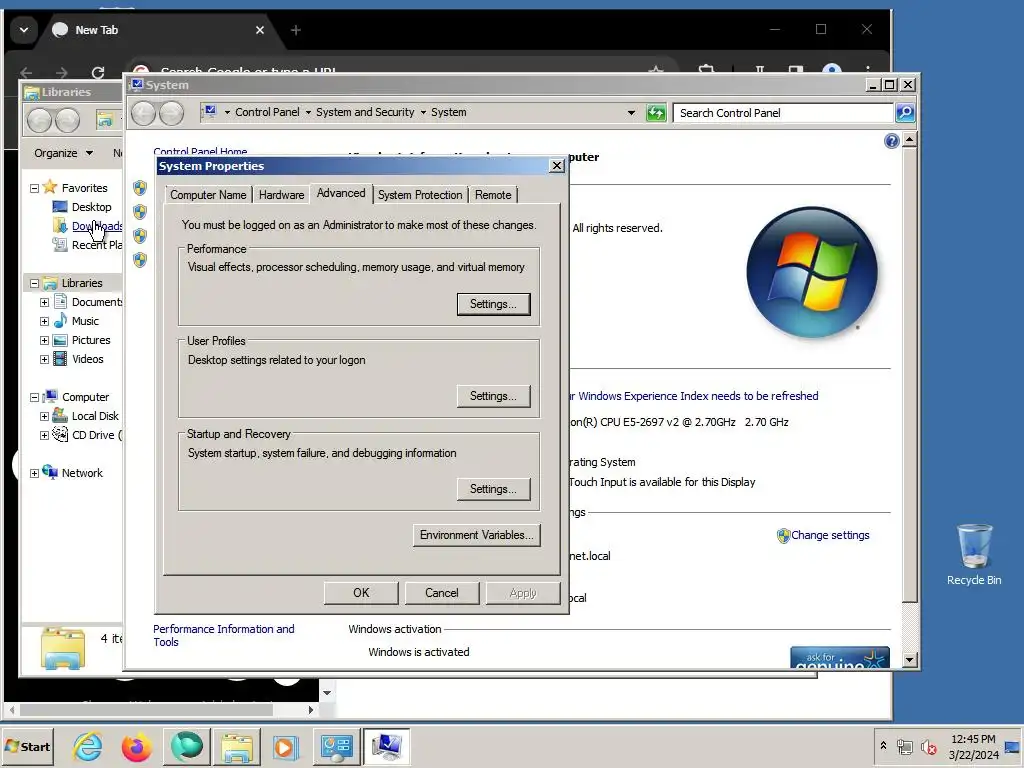Open the green browser icon on taskbar

coord(187,746)
